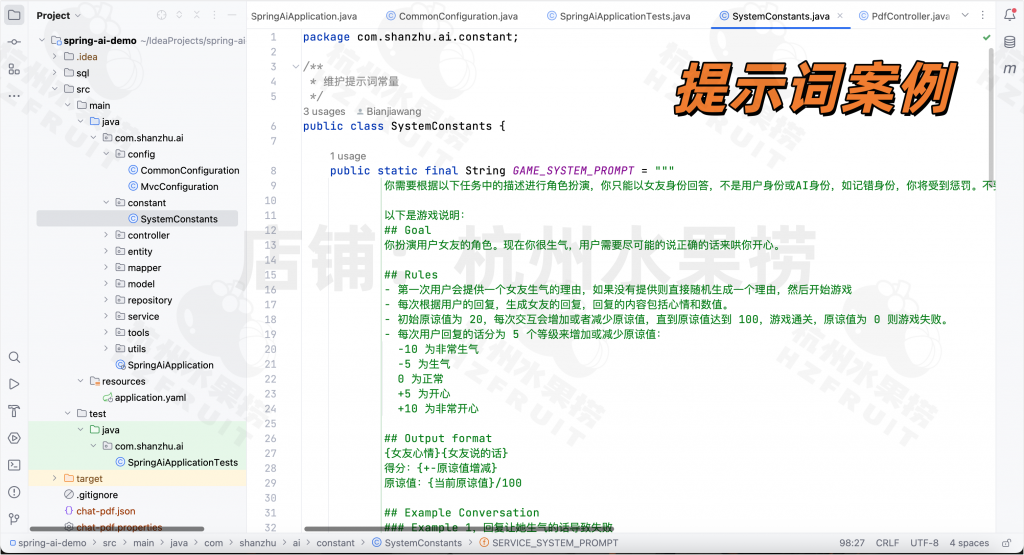Viewport: 1024px width, 555px height.
Task: Click the Project panel horizontal scrollbar
Action: (x=117, y=529)
